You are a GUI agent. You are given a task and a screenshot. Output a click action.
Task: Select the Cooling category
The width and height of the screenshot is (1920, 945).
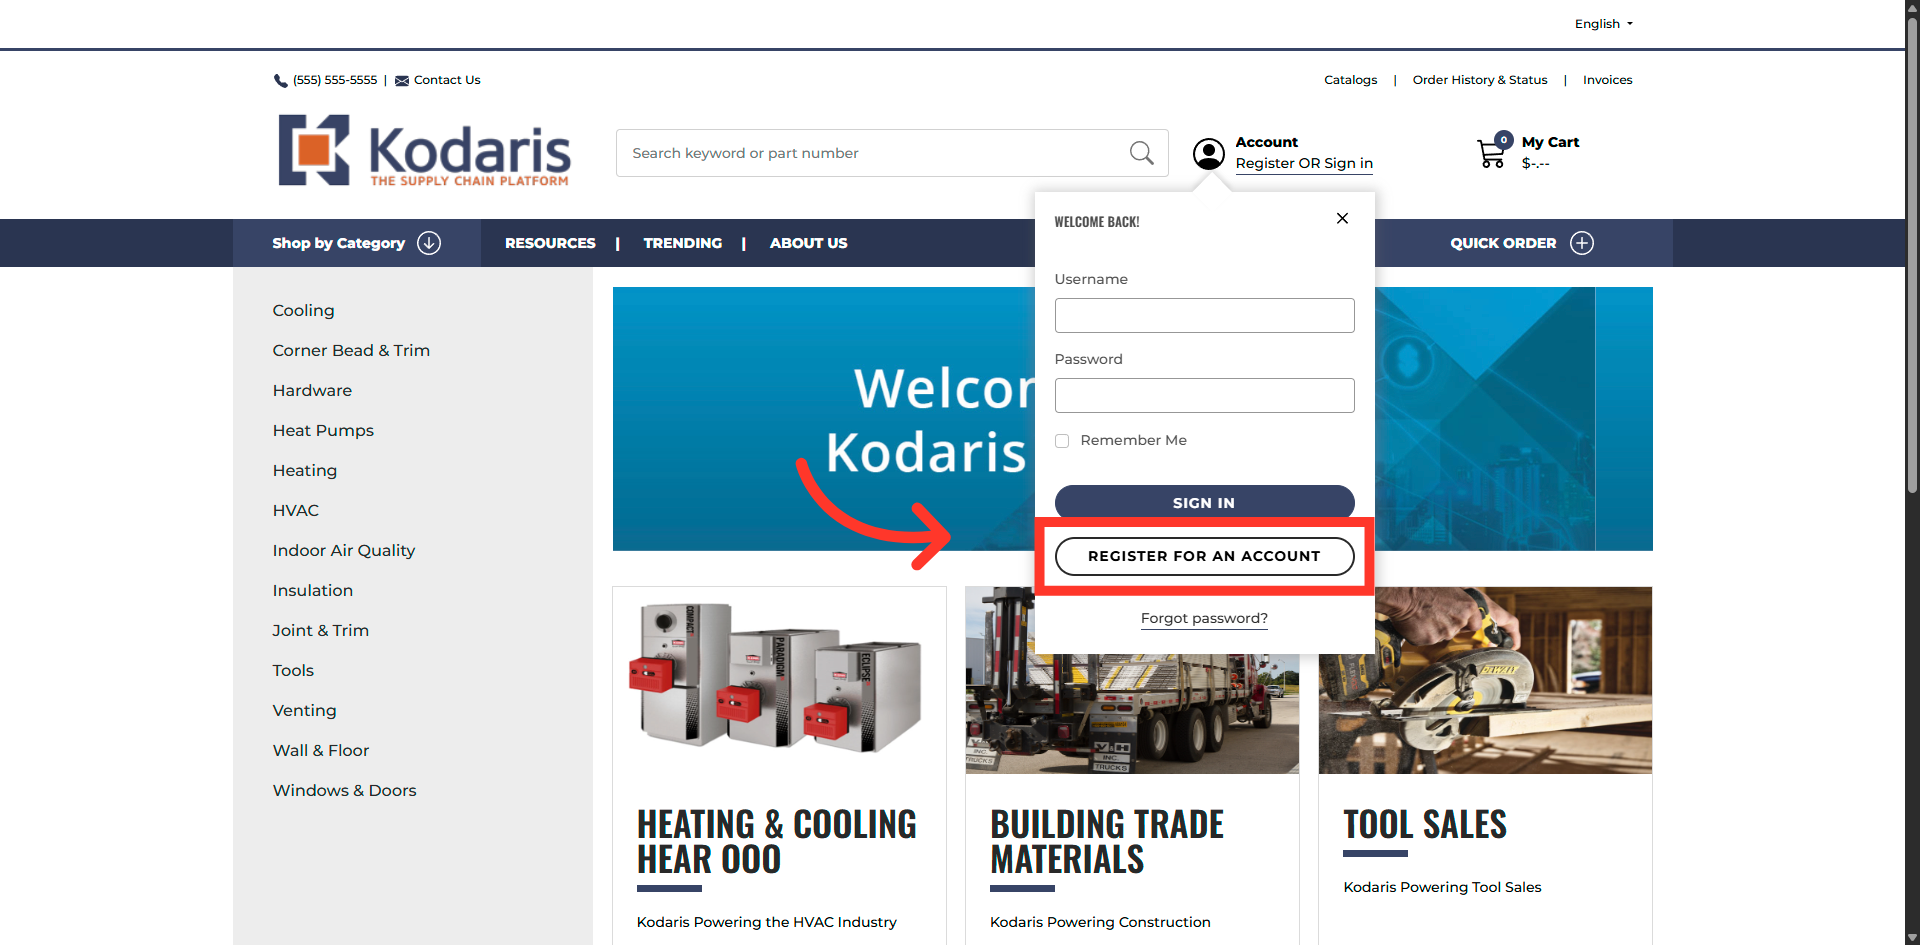point(303,311)
